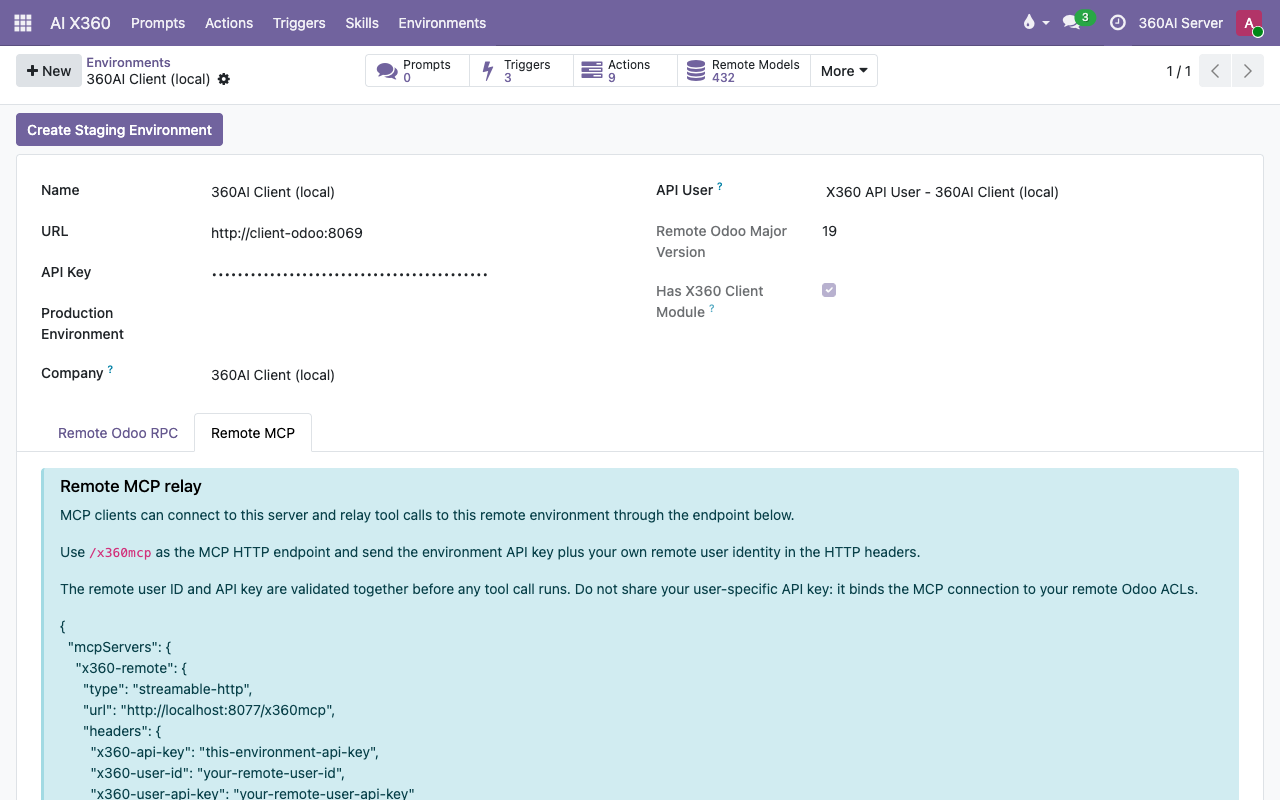
Task: Click the 1 / 1 pager counter
Action: pyautogui.click(x=1179, y=71)
